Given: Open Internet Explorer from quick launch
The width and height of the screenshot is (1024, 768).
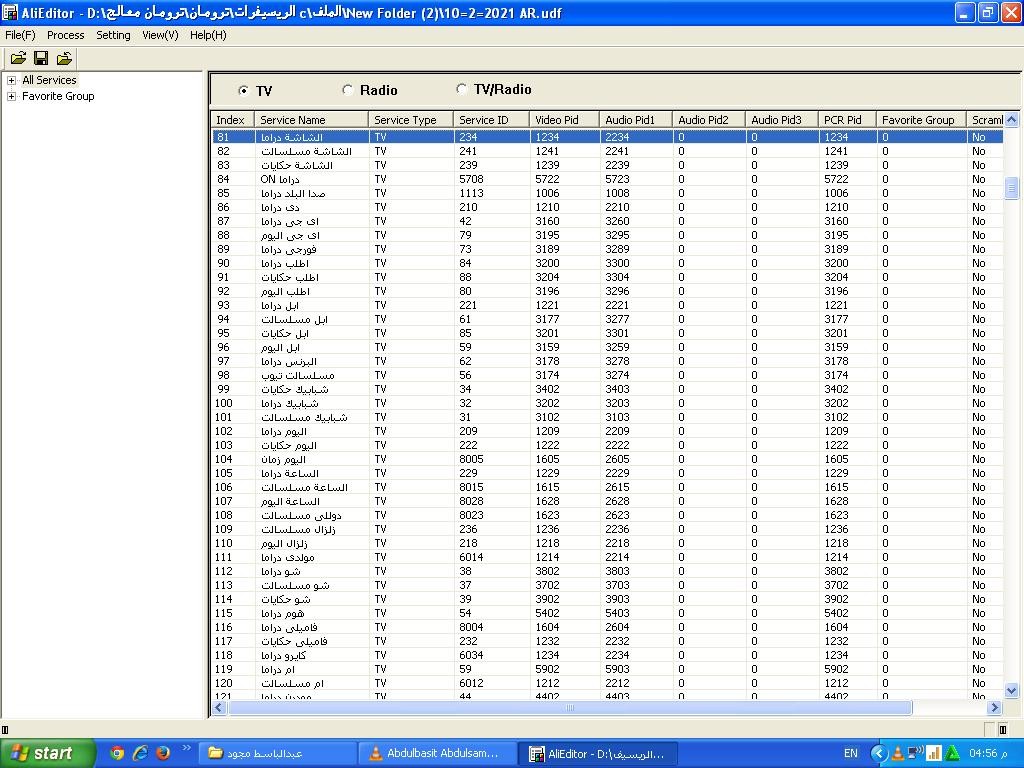Looking at the screenshot, I should click(140, 753).
